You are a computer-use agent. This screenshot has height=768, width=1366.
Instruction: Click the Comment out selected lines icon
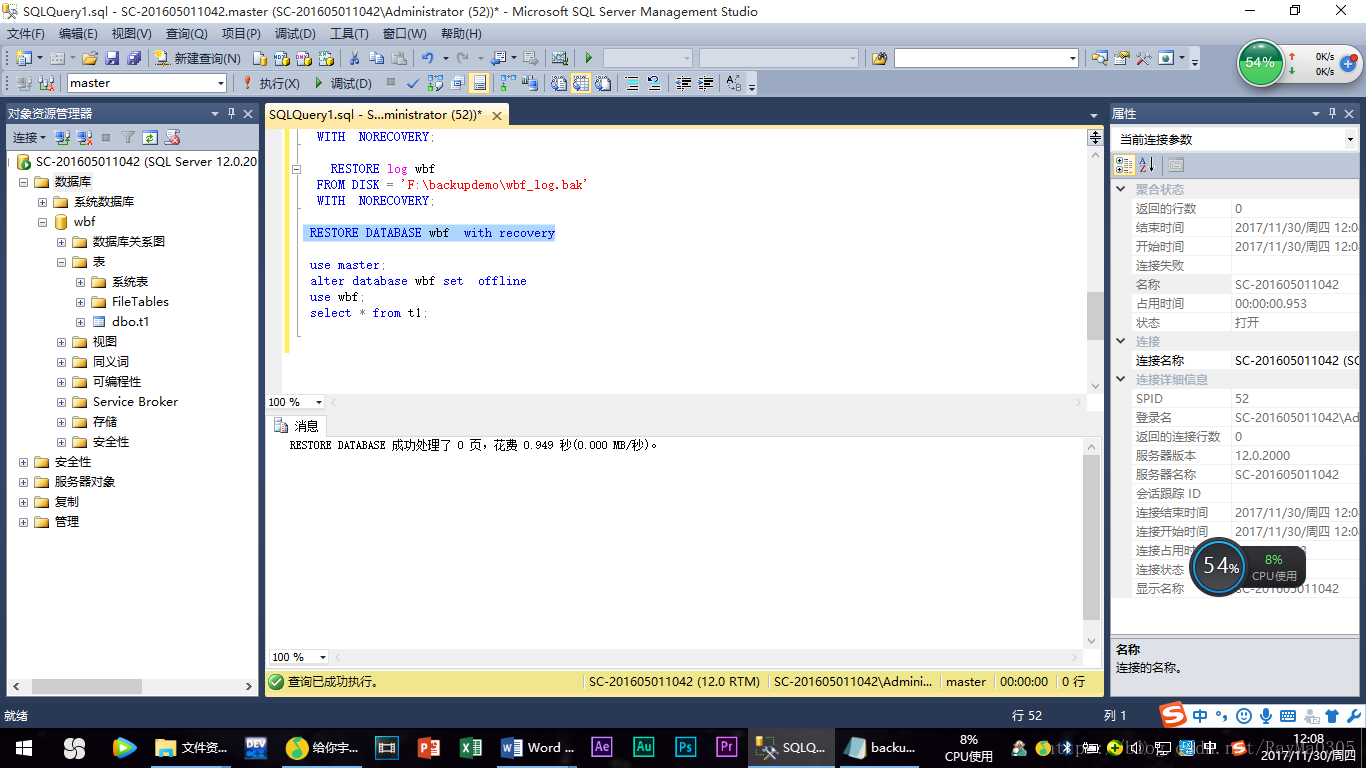click(631, 83)
